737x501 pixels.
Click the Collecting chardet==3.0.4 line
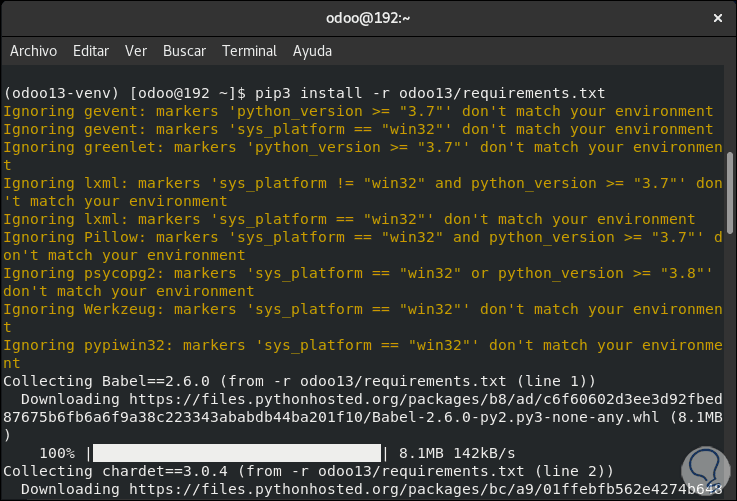pos(308,471)
